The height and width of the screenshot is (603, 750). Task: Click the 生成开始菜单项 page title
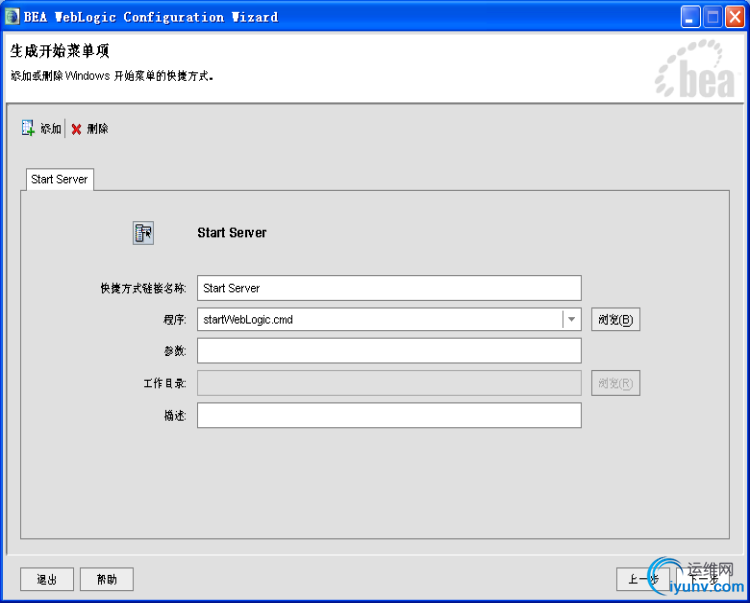coord(60,51)
